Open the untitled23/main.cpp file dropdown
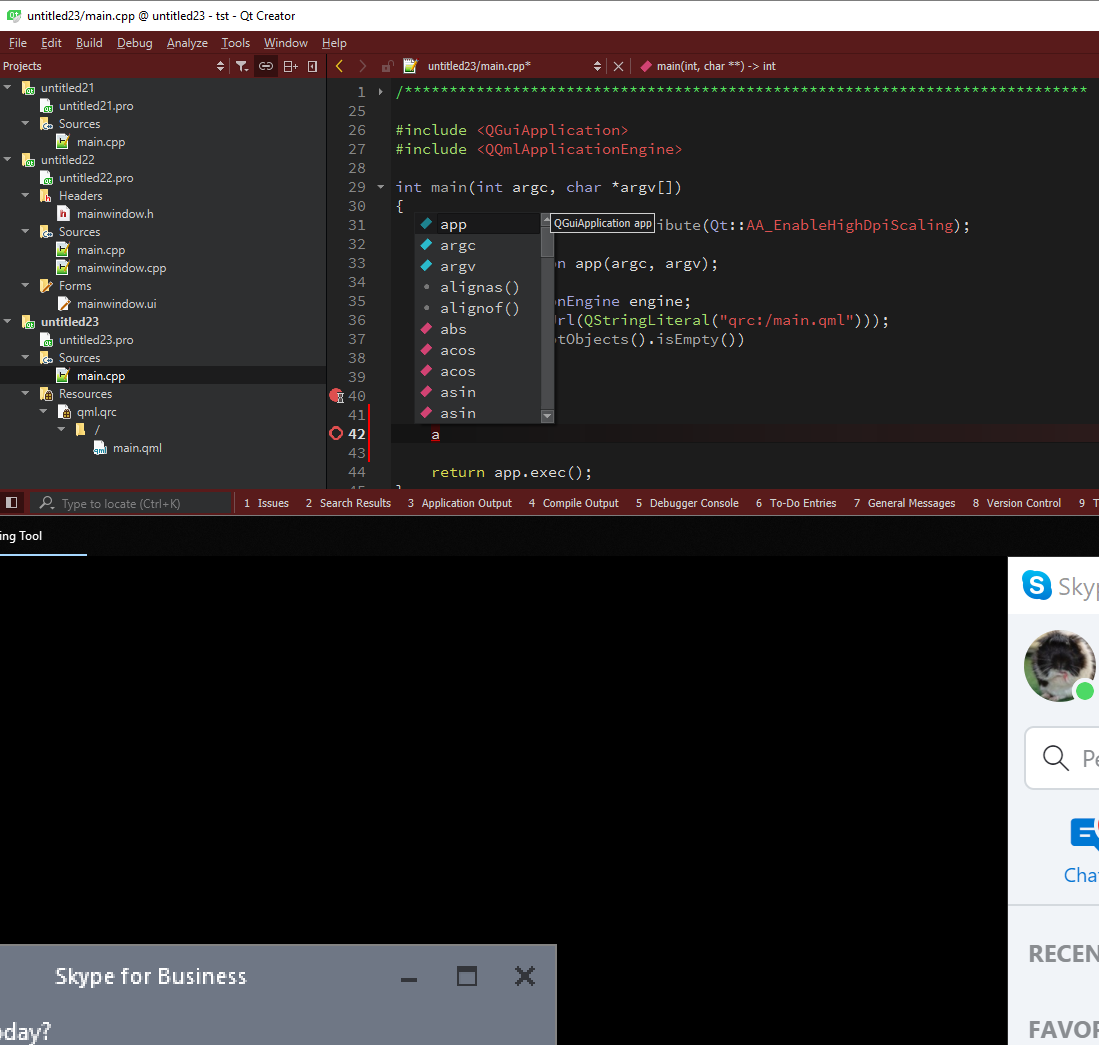Screen dimensions: 1099x1045 597,66
